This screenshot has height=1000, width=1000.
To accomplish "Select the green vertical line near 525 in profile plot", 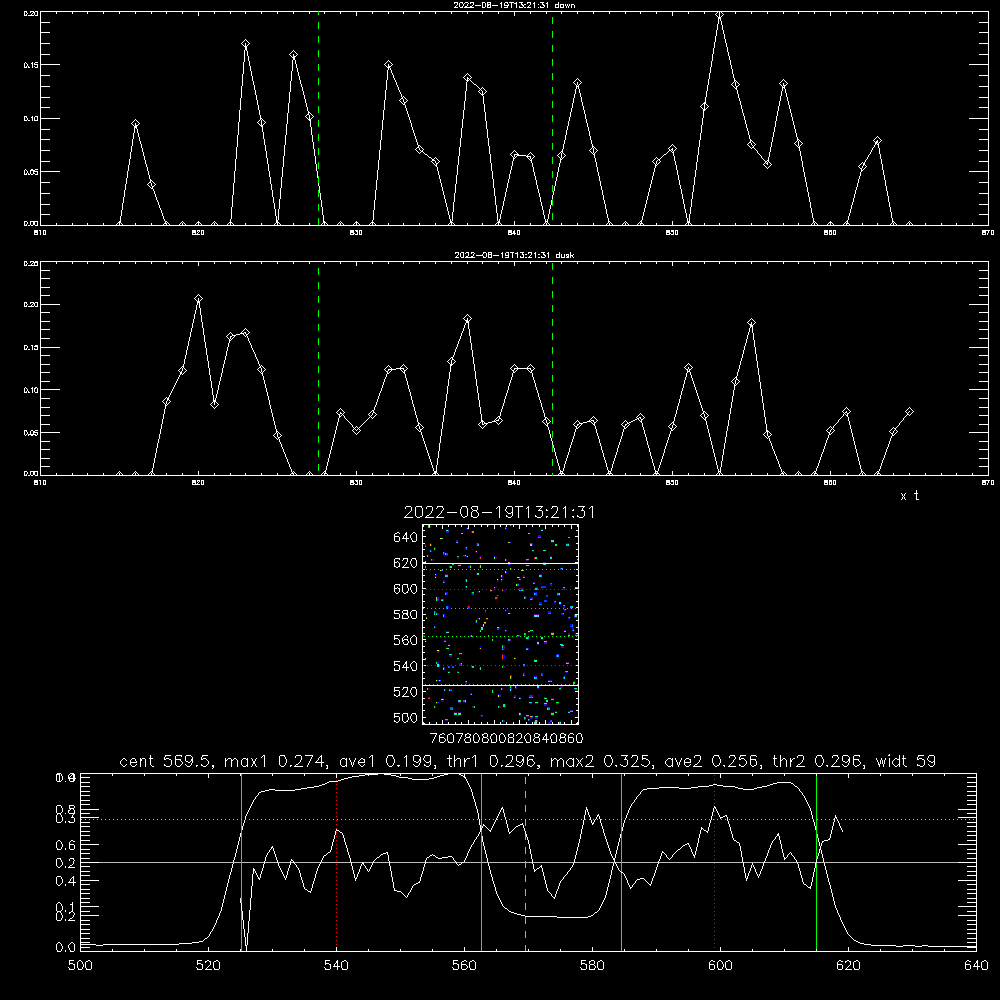I will [241, 862].
